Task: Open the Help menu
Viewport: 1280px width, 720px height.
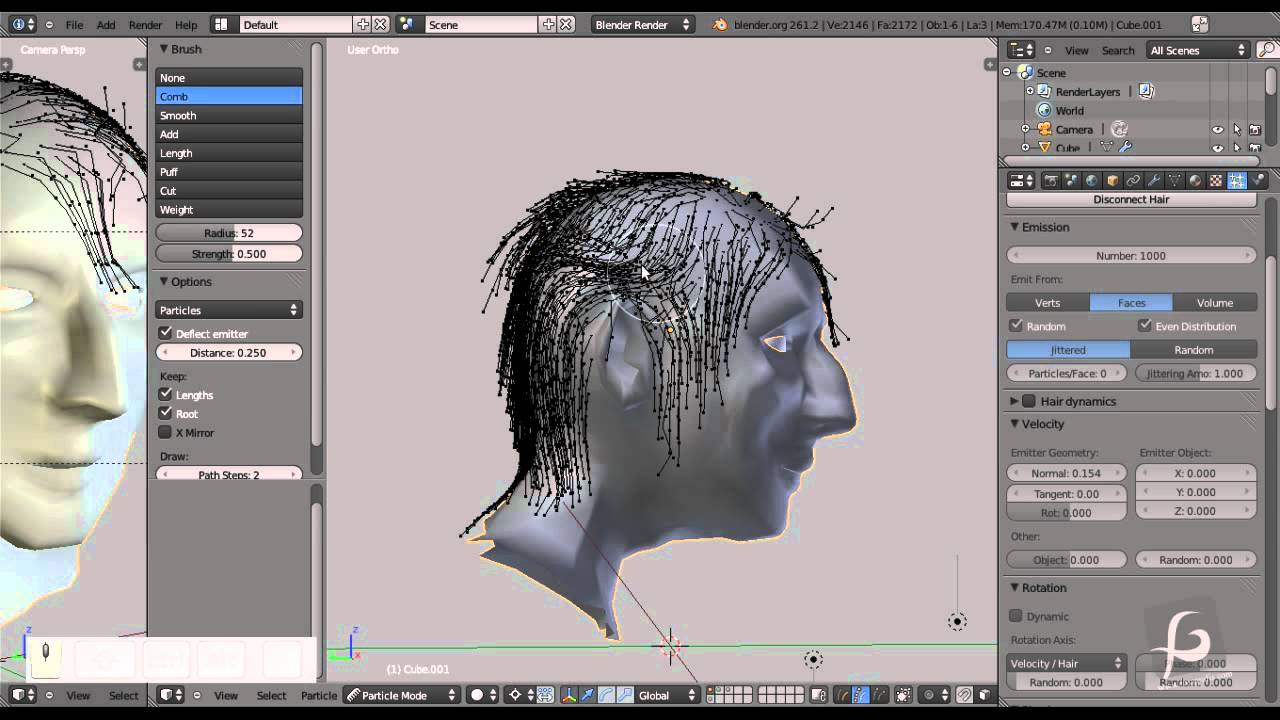Action: [186, 25]
